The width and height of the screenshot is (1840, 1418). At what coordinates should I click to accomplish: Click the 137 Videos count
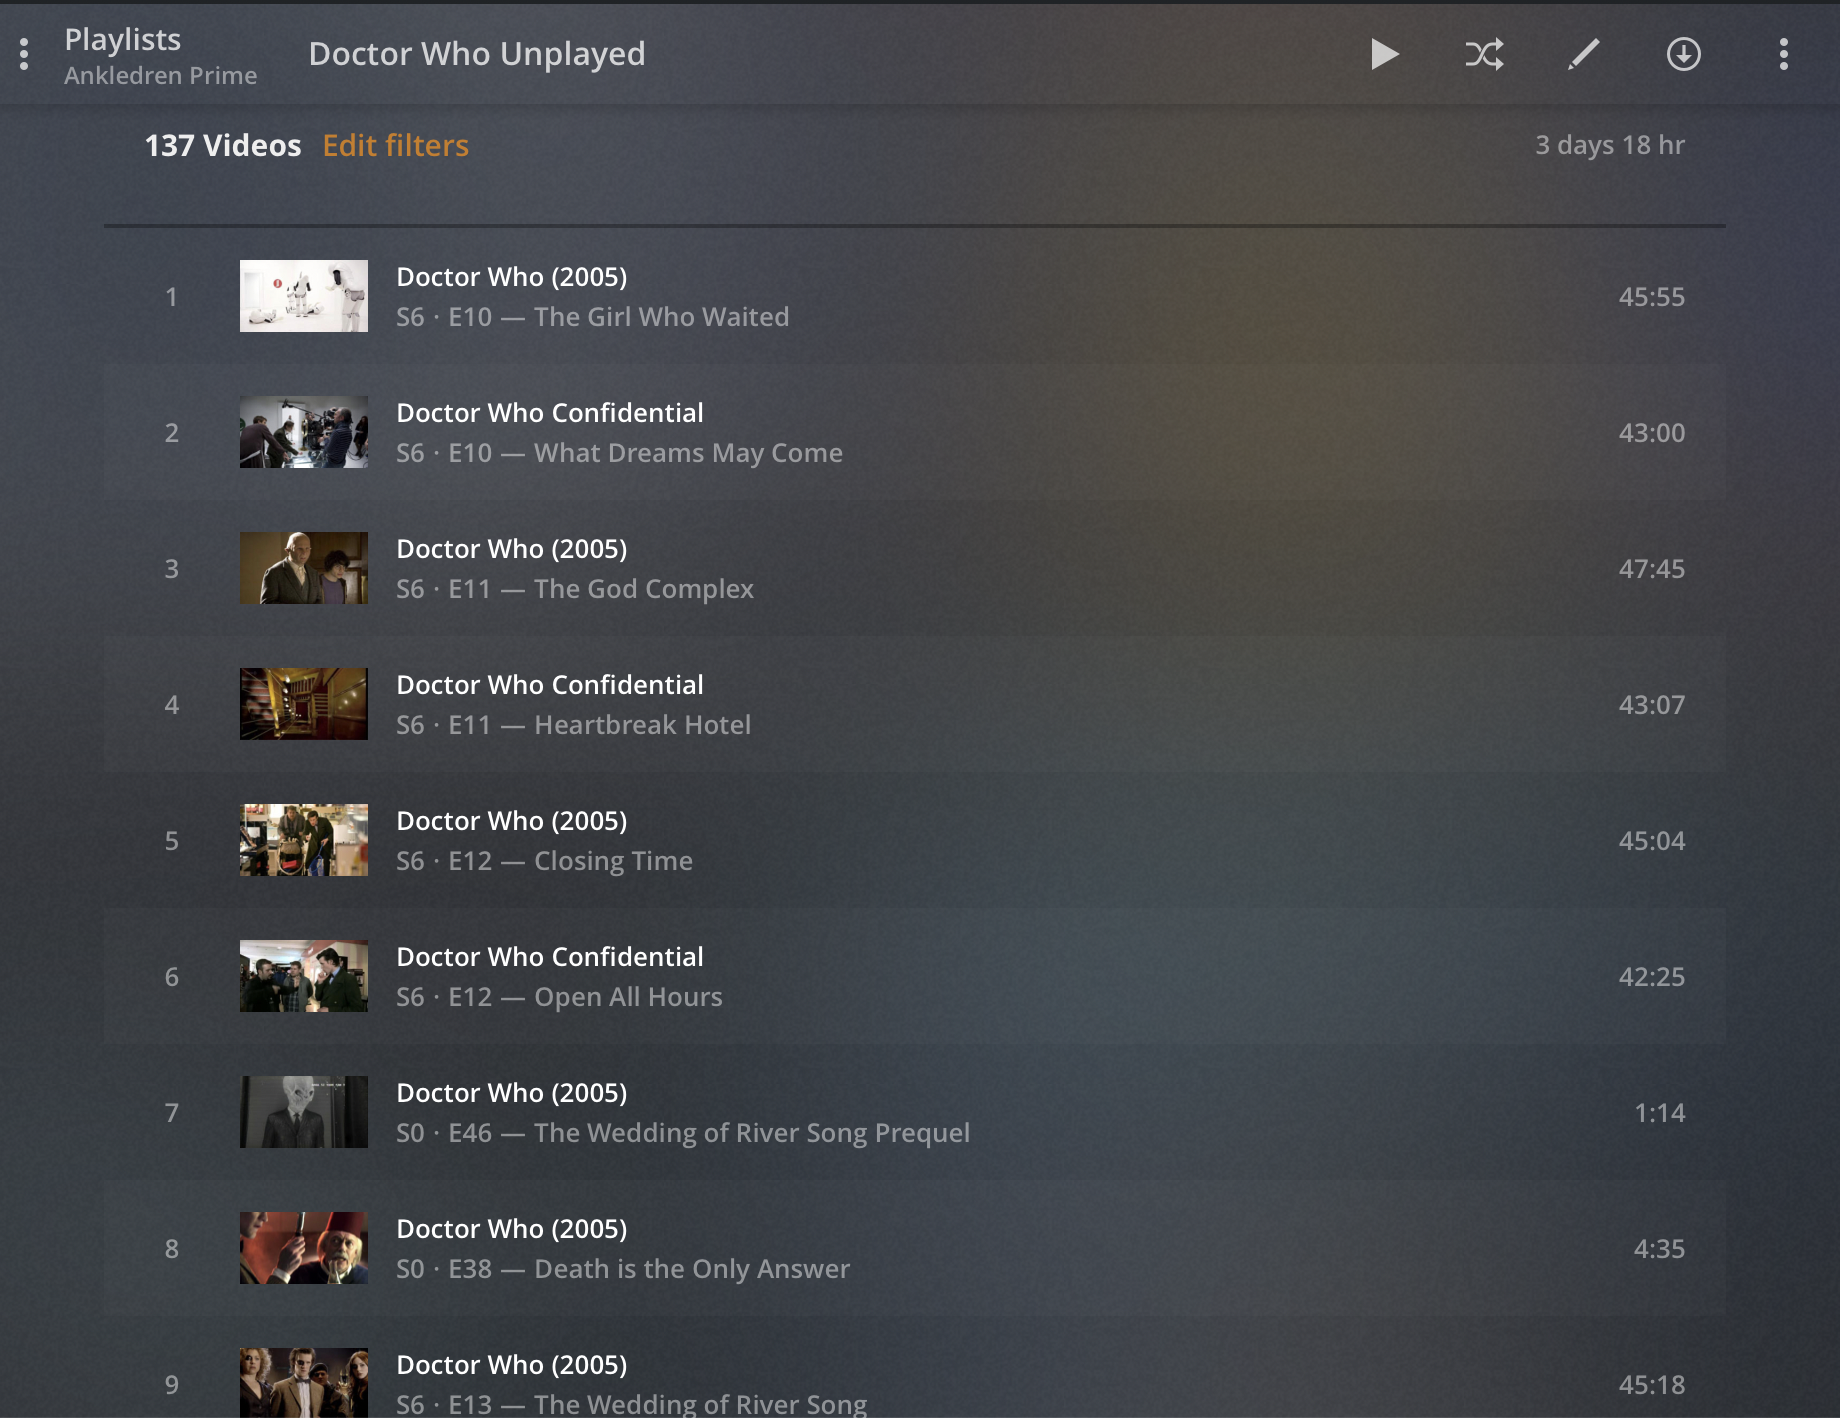[223, 146]
